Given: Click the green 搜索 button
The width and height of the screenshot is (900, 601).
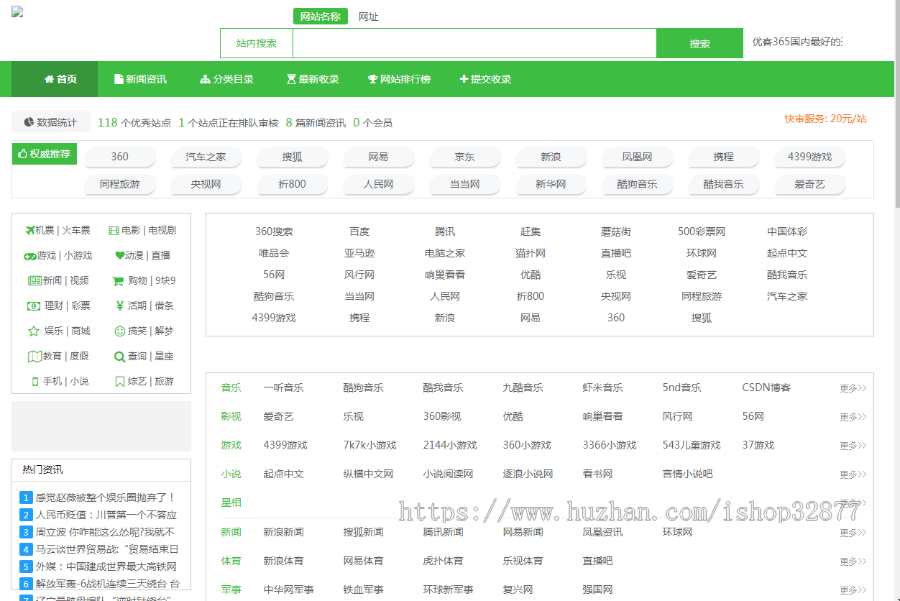Looking at the screenshot, I should click(x=699, y=44).
